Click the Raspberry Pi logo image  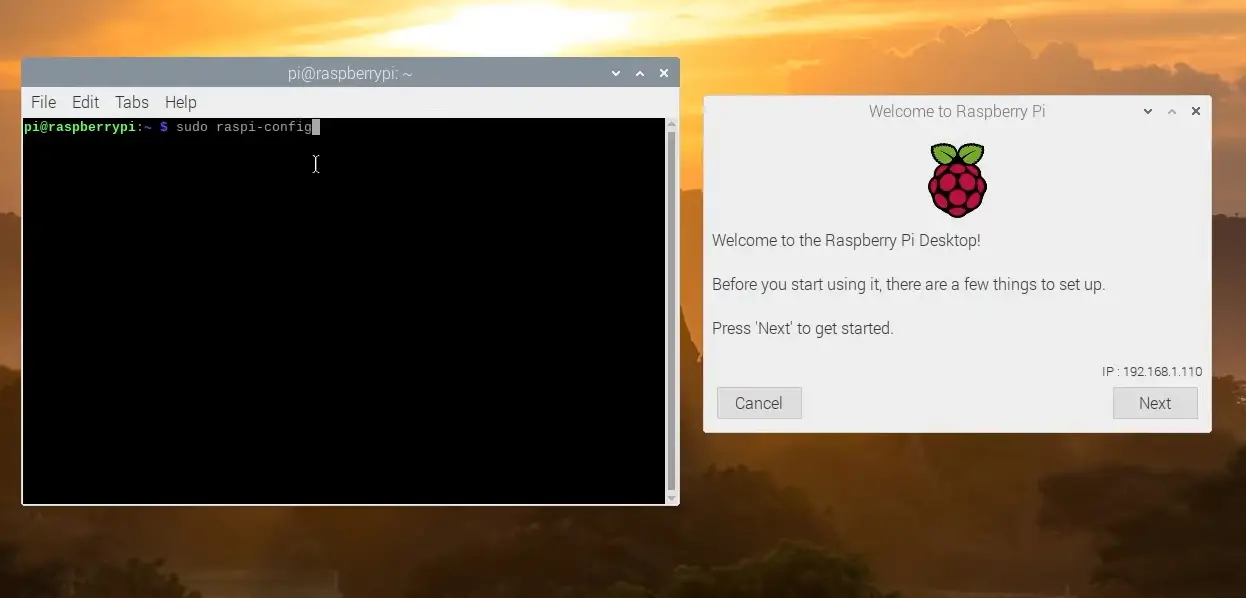coord(957,180)
